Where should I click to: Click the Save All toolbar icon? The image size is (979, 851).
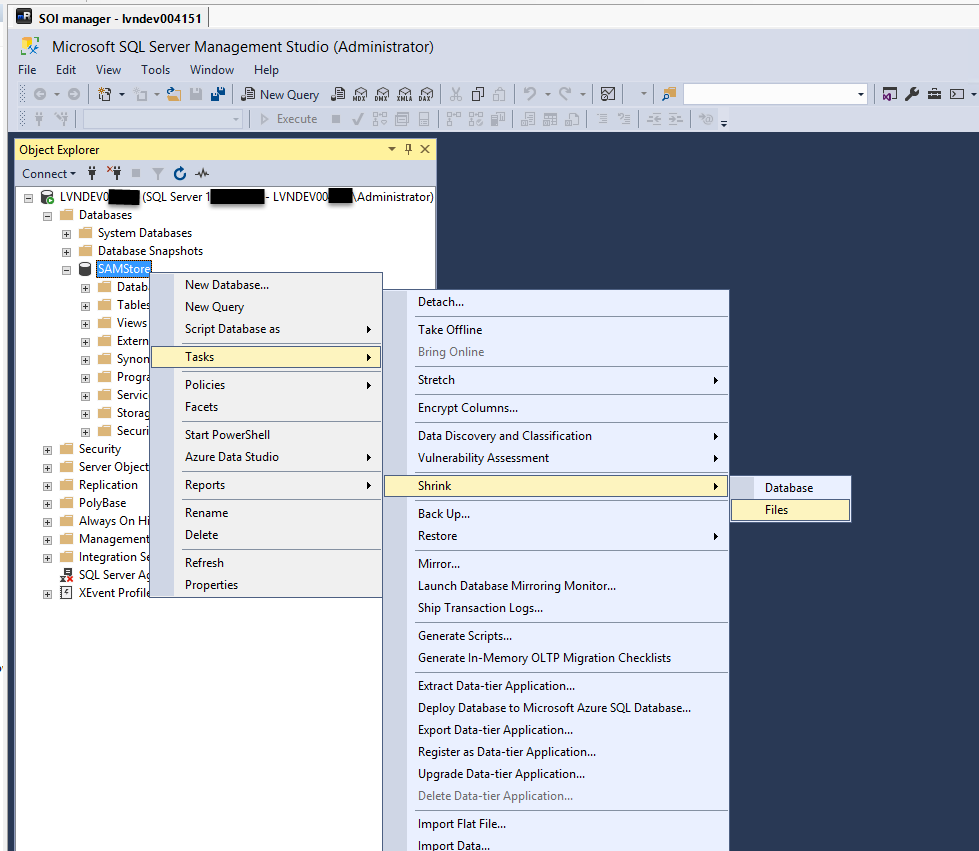pyautogui.click(x=217, y=94)
